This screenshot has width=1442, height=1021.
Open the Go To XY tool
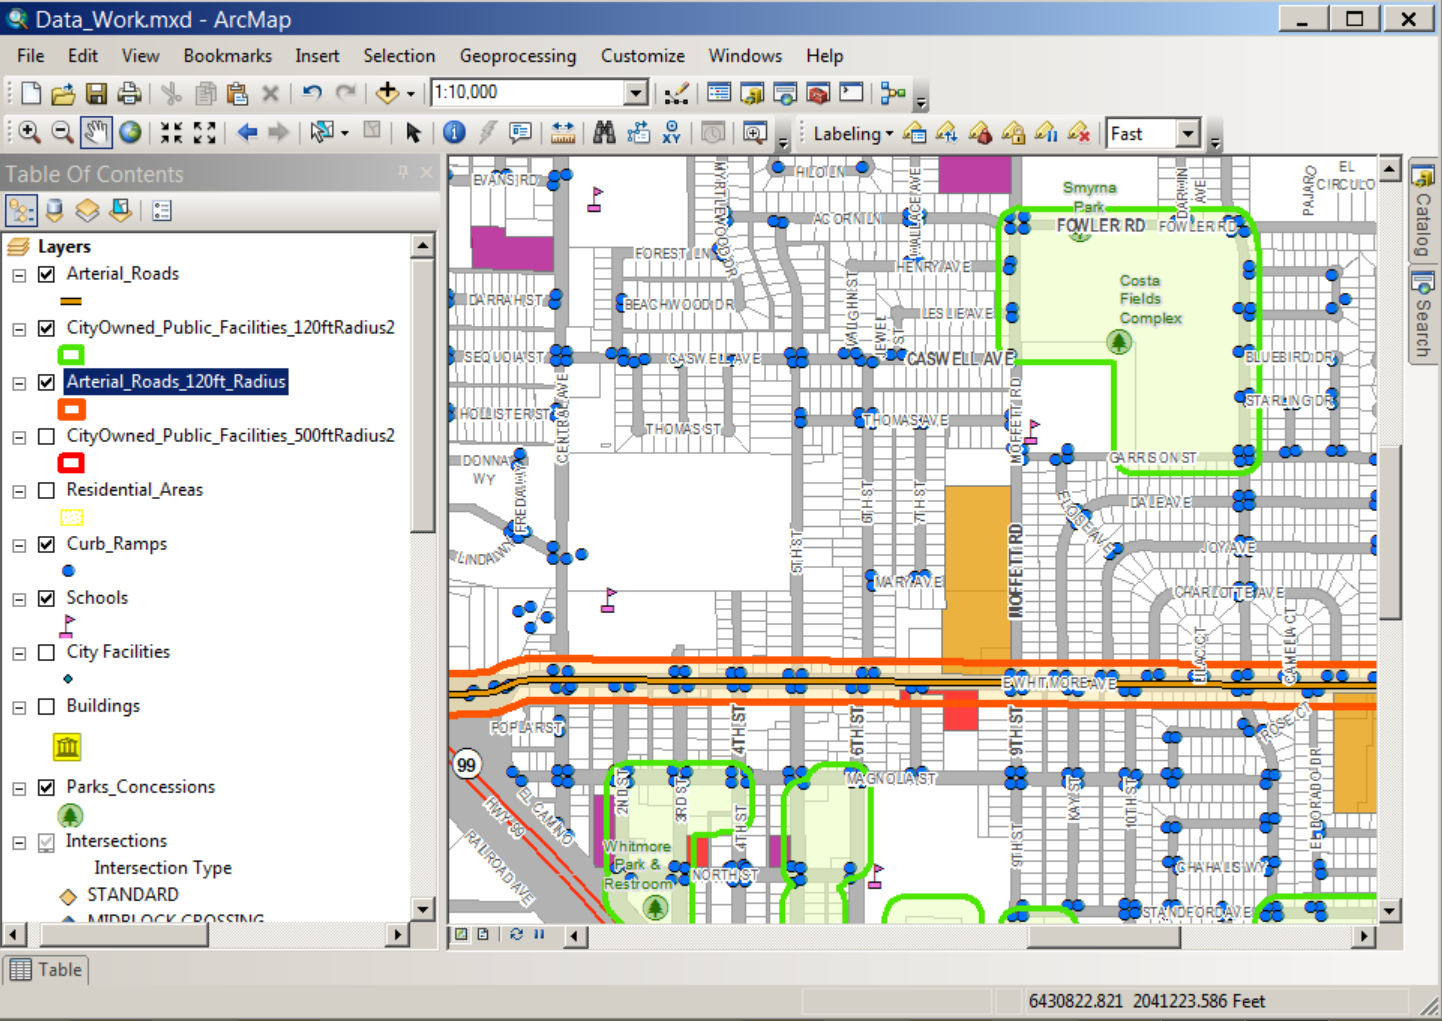670,133
